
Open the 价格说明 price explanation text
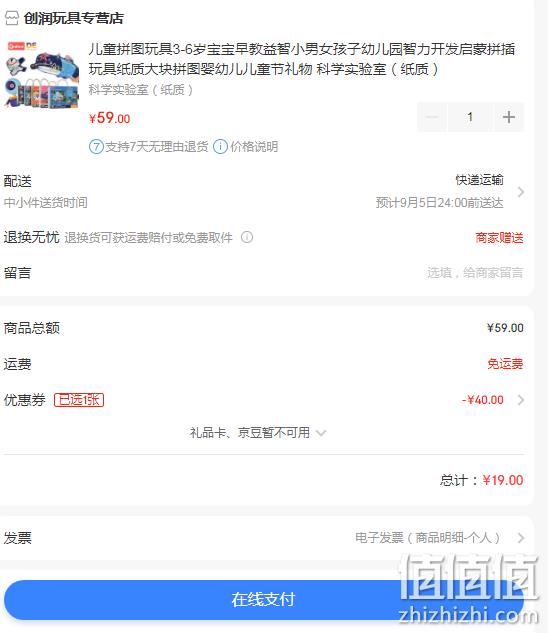coord(254,147)
